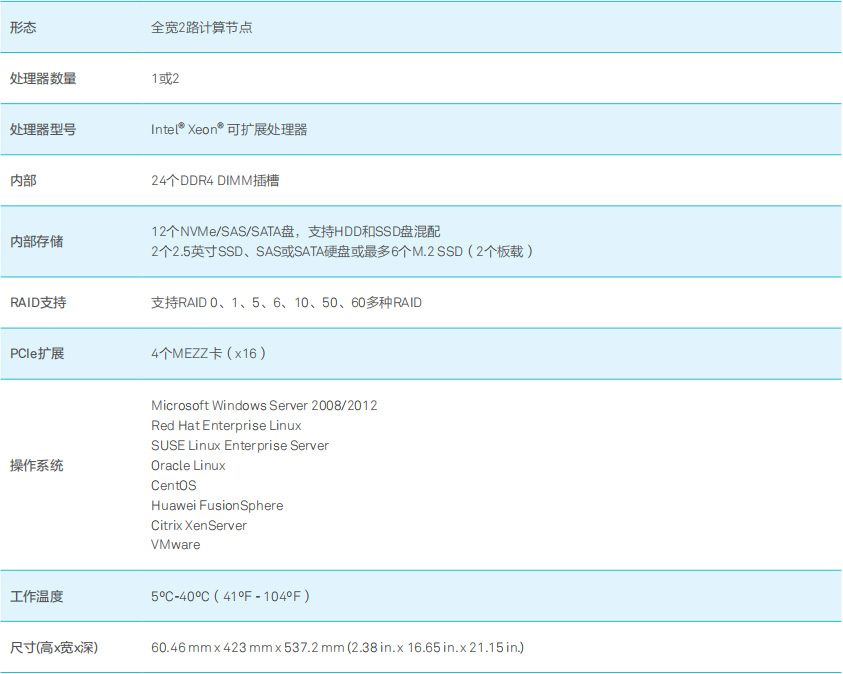Click the 内部存储 row label
This screenshot has width=843, height=674.
click(x=37, y=241)
